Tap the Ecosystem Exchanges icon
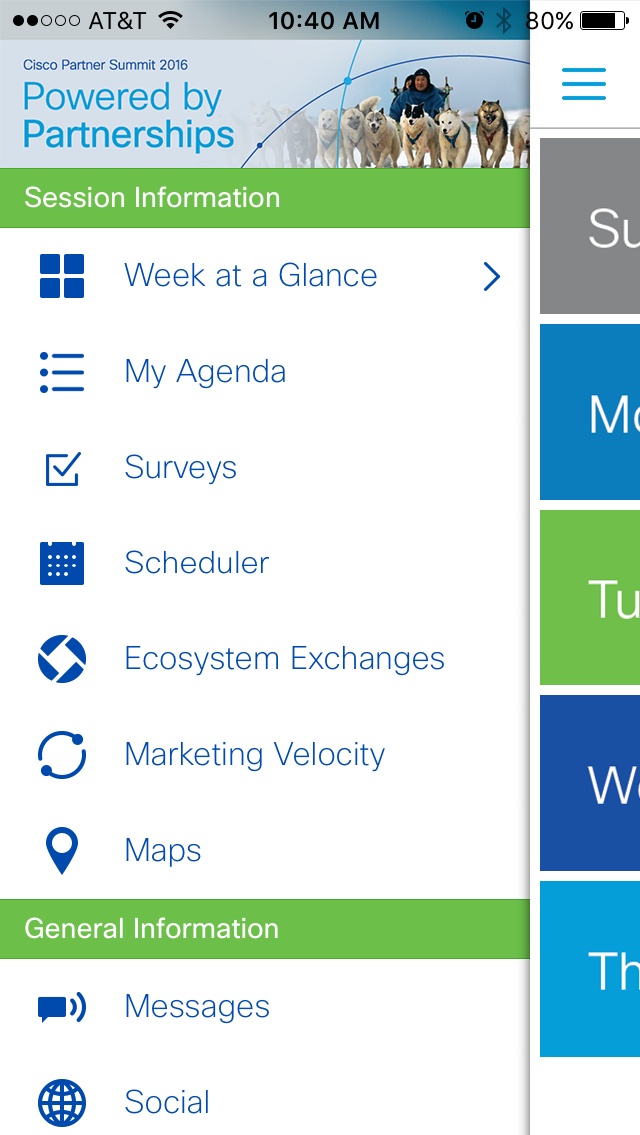Screen dimensions: 640x1135 pyautogui.click(x=62, y=659)
